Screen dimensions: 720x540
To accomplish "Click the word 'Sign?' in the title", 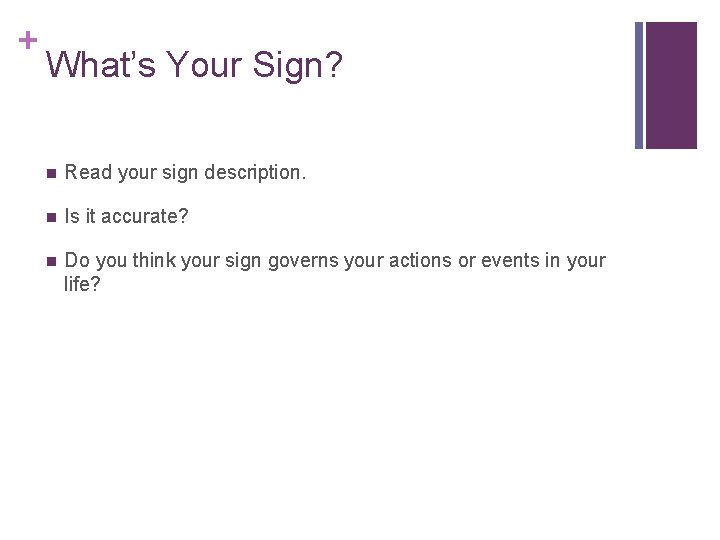I will pos(298,66).
